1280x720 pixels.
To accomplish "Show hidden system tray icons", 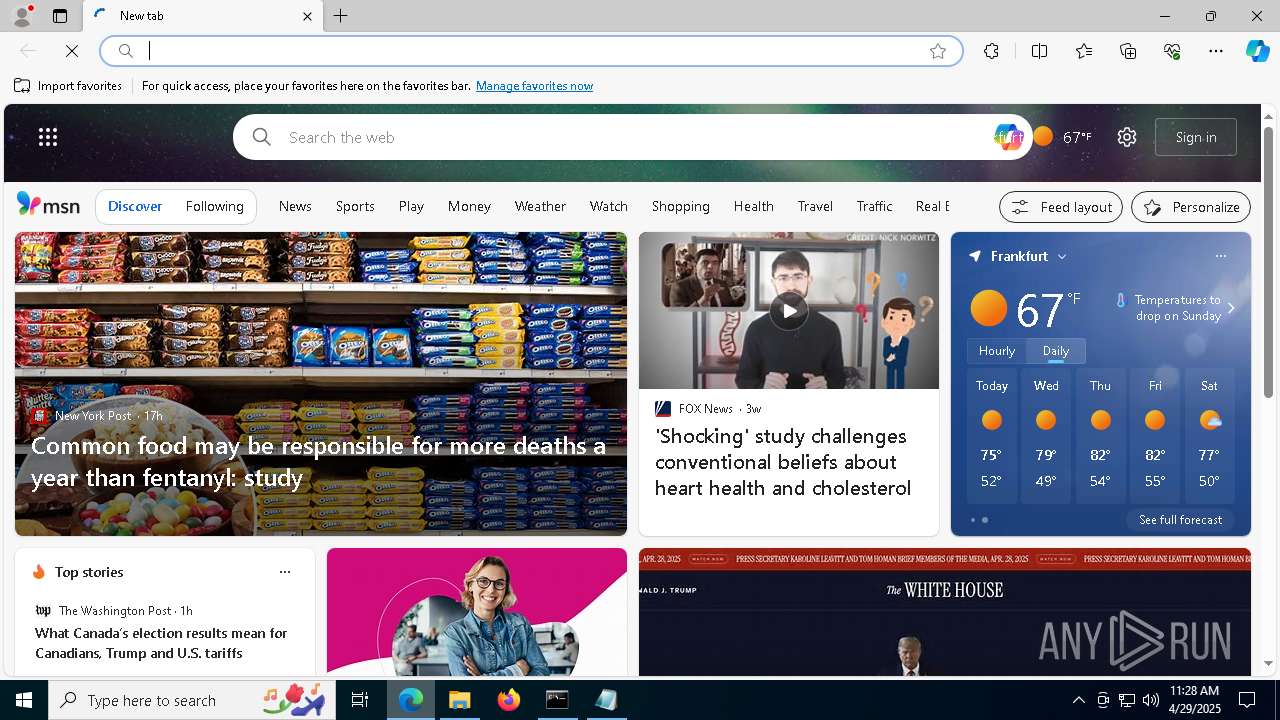I will tap(1078, 700).
